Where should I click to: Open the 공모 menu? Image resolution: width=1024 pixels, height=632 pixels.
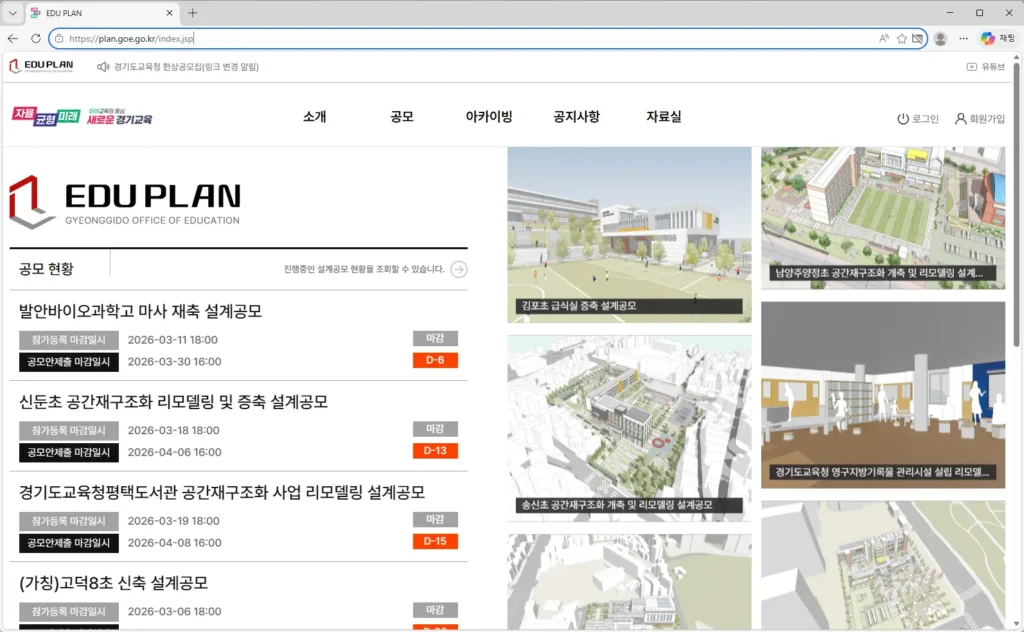click(x=400, y=116)
